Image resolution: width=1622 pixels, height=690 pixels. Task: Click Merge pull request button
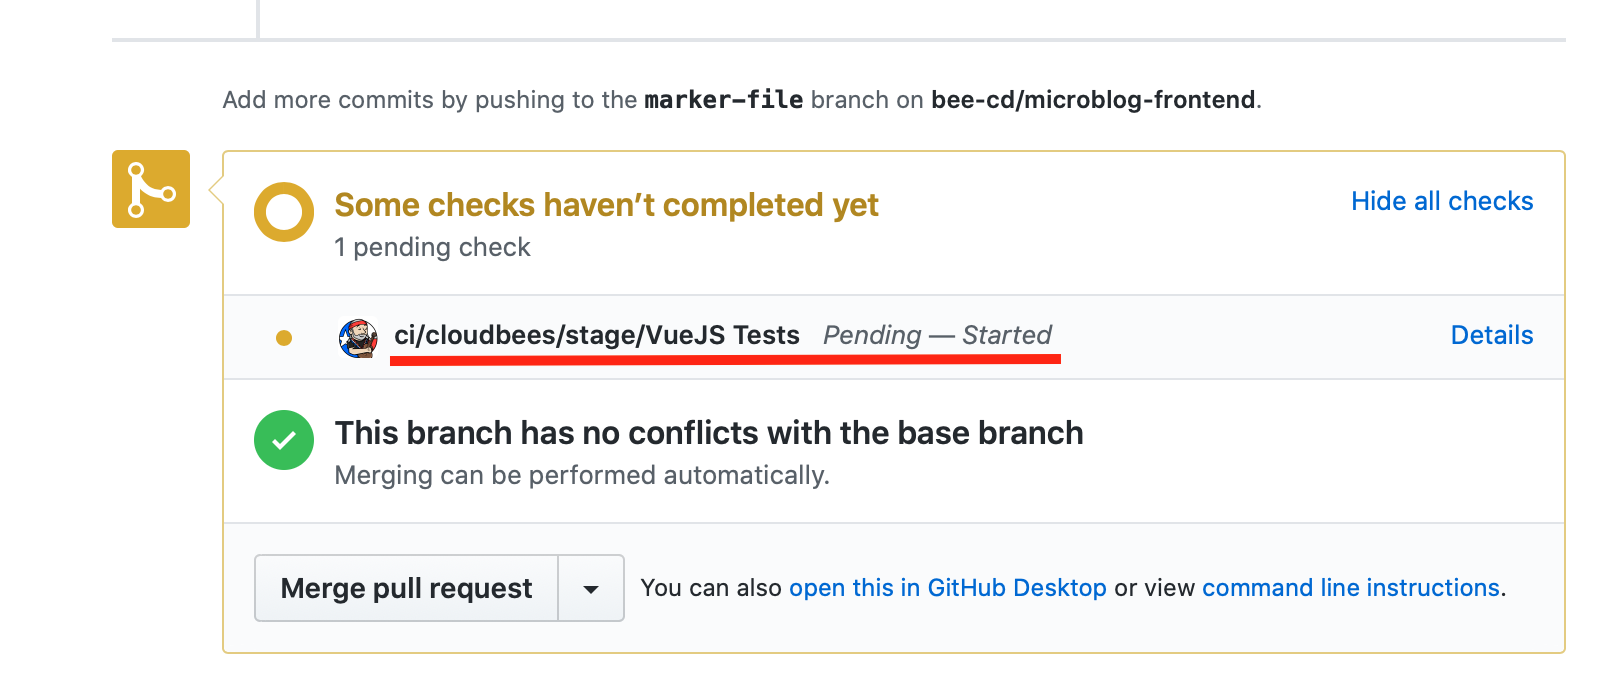coord(406,588)
